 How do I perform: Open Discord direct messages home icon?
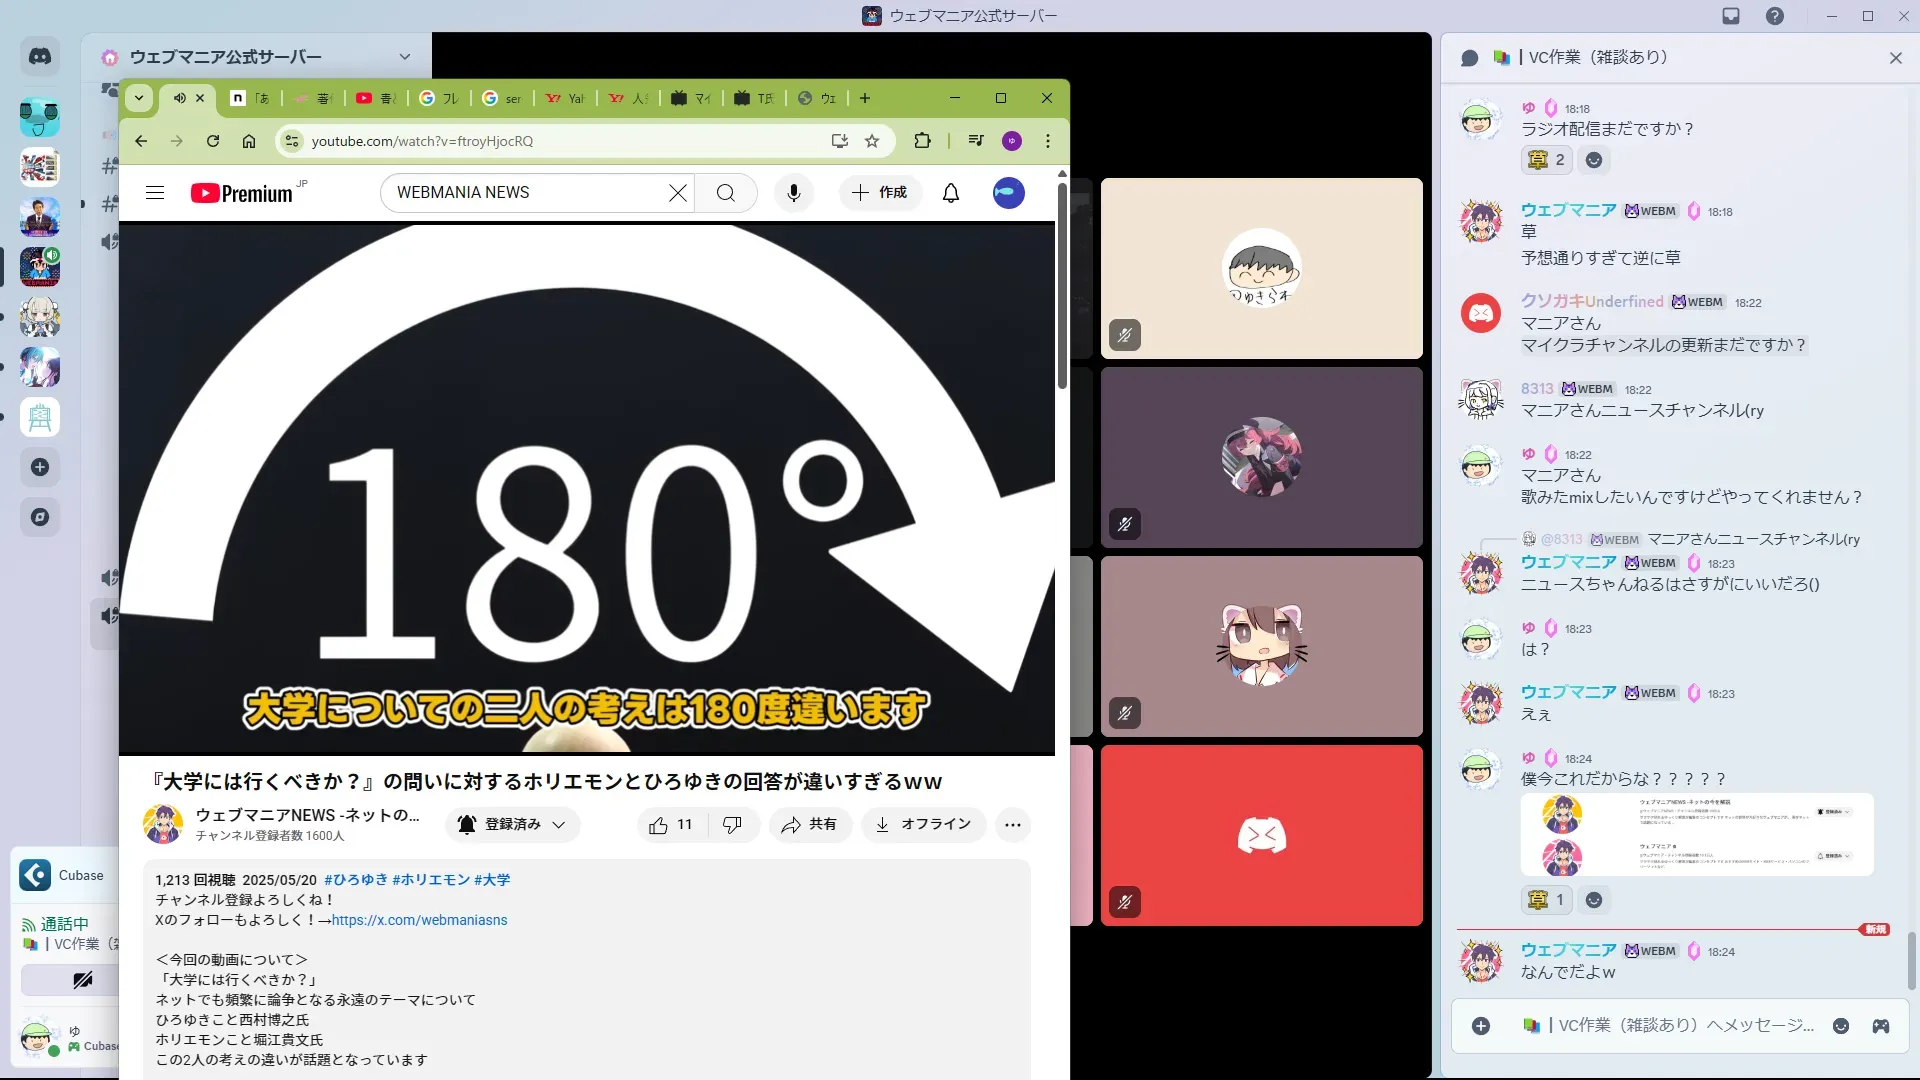[40, 57]
